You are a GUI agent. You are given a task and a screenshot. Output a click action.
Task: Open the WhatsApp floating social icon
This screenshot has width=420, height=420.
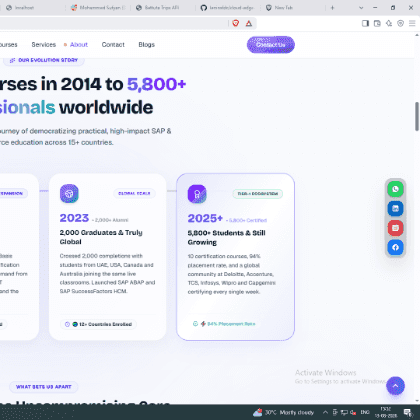pyautogui.click(x=395, y=189)
